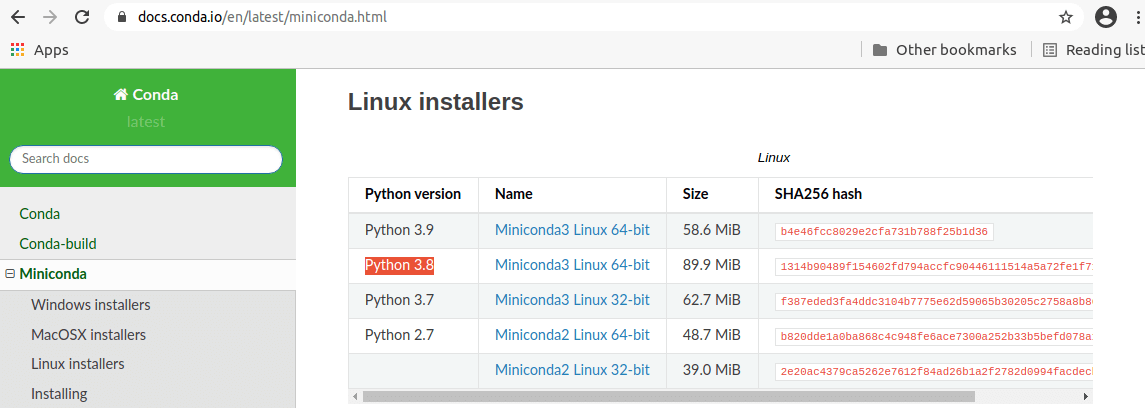Viewport: 1145px width, 408px height.
Task: Open the Conda-build sidebar entry
Action: [58, 244]
